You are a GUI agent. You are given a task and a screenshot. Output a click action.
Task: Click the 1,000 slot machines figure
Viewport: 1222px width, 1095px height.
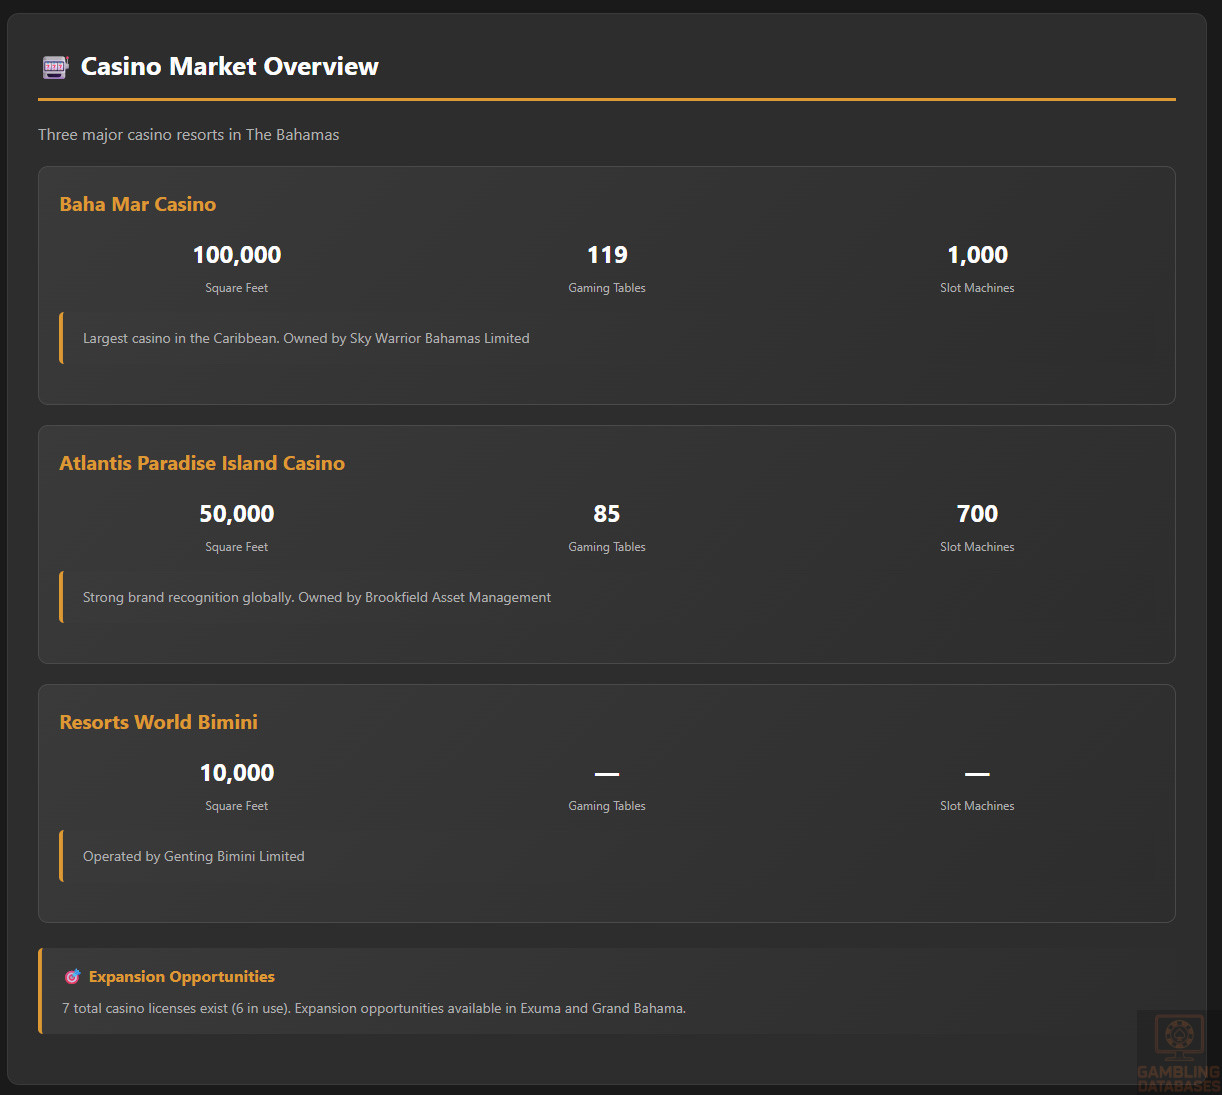pyautogui.click(x=977, y=255)
